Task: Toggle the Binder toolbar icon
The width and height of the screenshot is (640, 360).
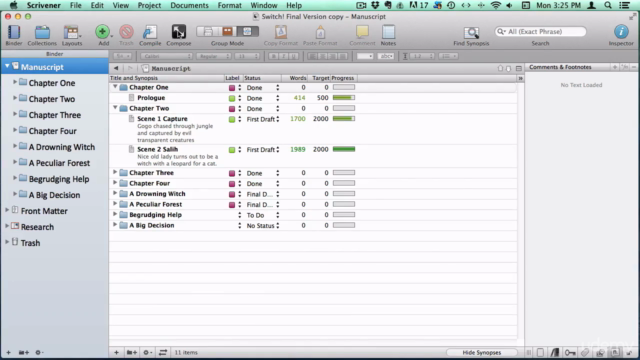Action: 14,33
